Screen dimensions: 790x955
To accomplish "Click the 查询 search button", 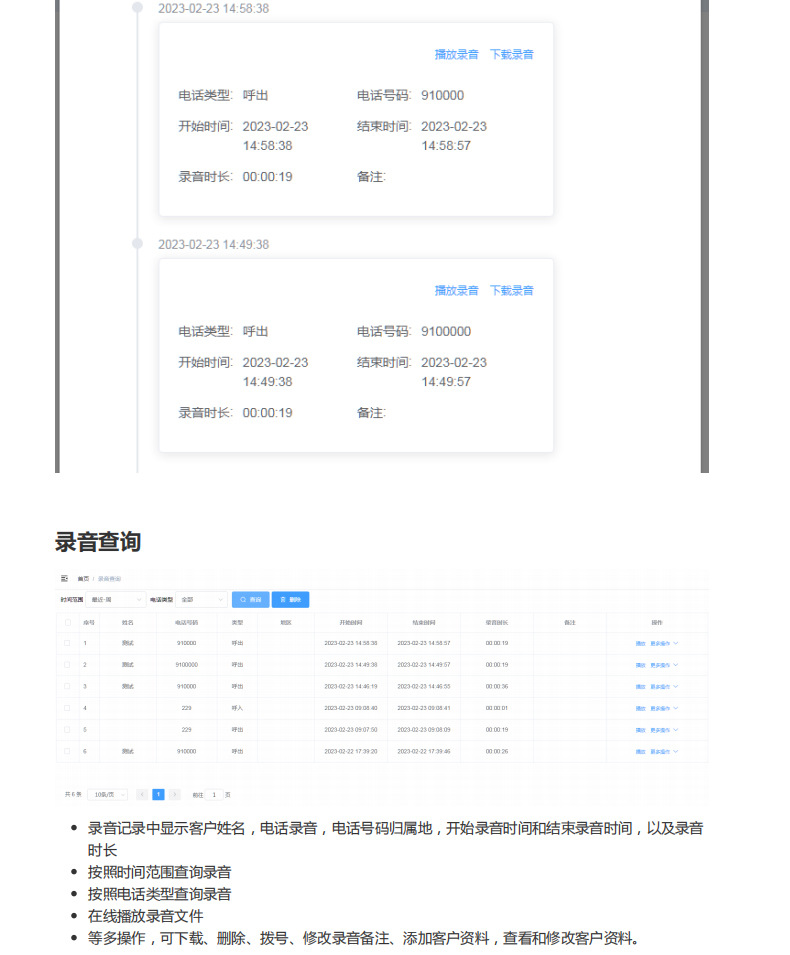I will click(x=250, y=600).
